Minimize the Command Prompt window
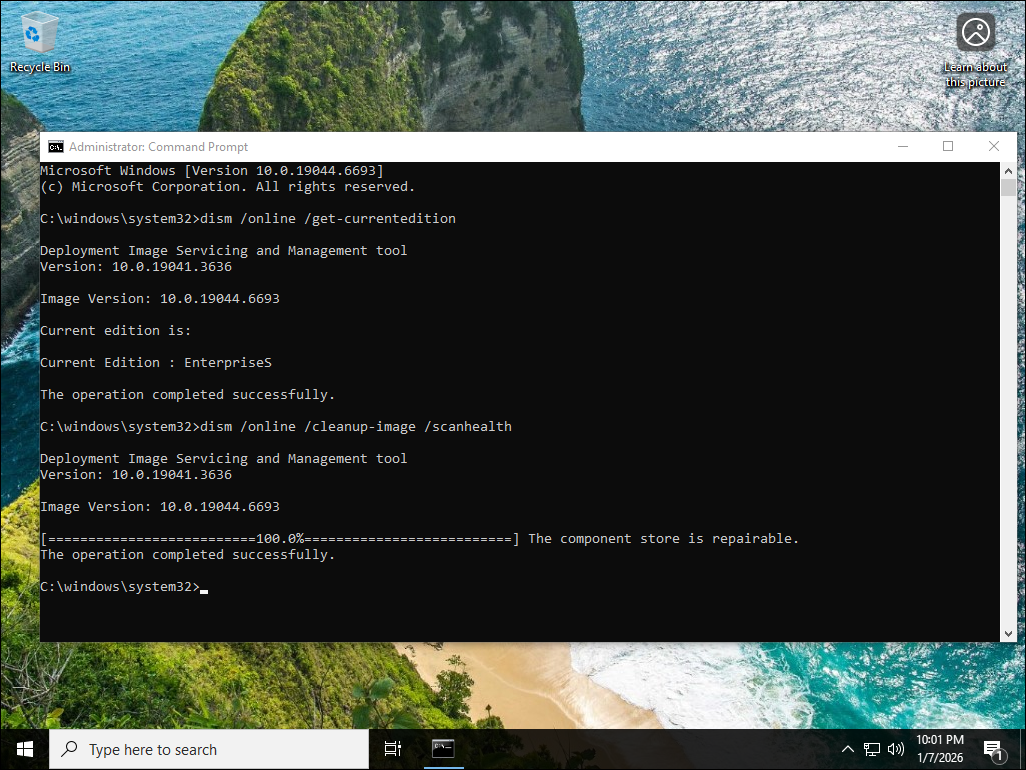 point(903,147)
